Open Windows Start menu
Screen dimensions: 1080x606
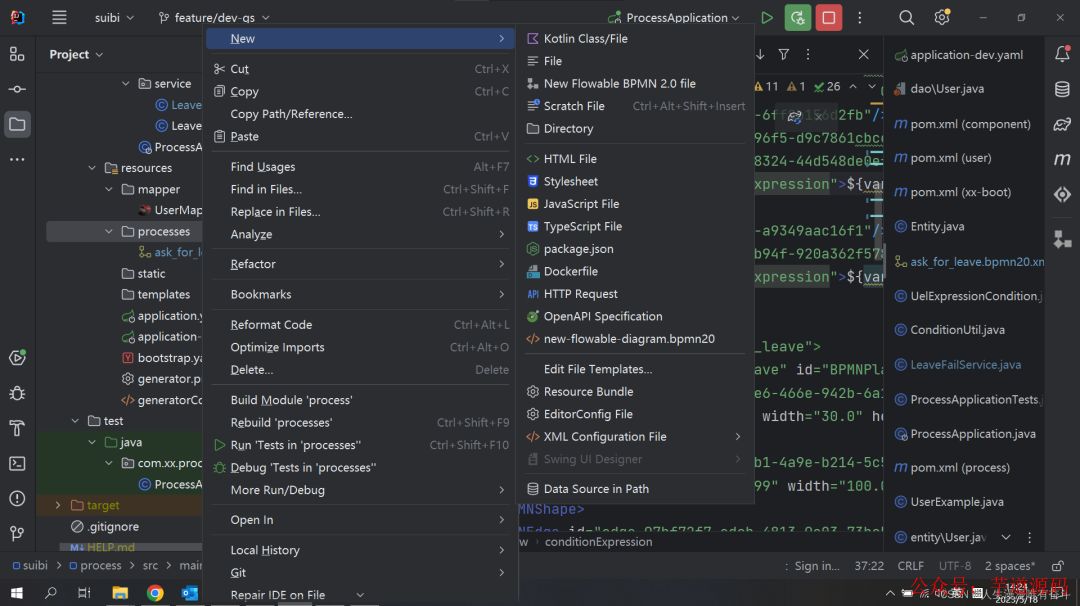[x=17, y=593]
